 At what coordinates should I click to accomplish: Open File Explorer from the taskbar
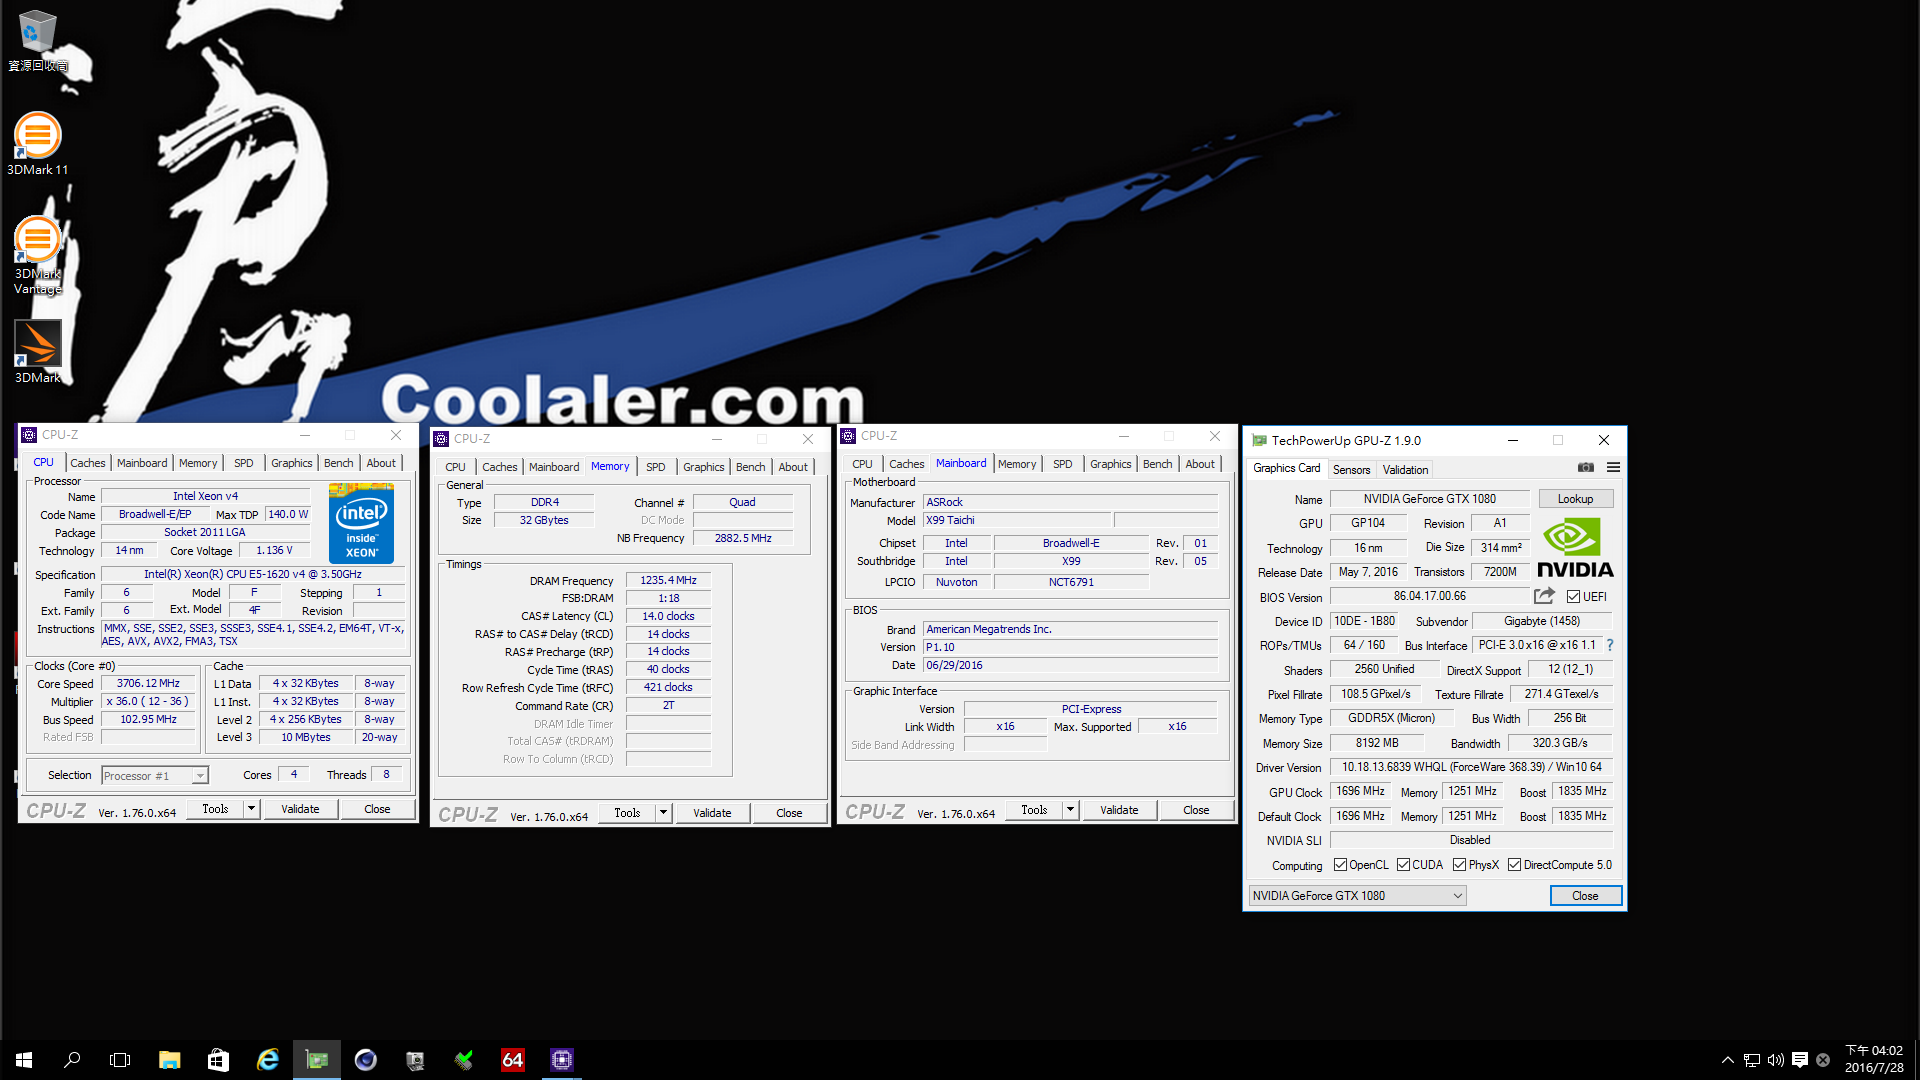(x=169, y=1060)
